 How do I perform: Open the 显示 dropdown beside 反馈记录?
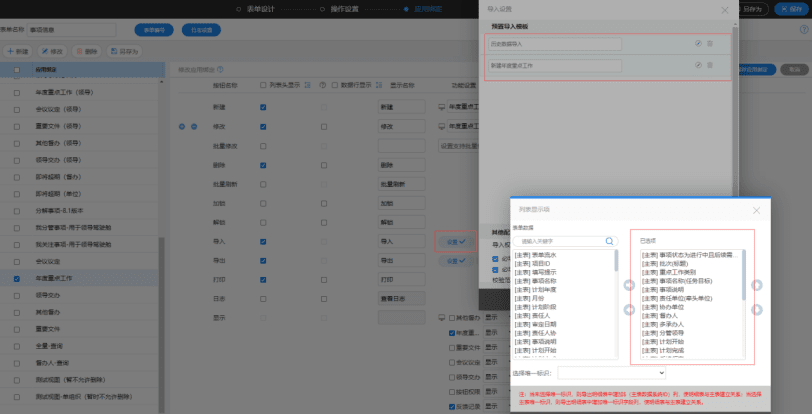[496, 407]
